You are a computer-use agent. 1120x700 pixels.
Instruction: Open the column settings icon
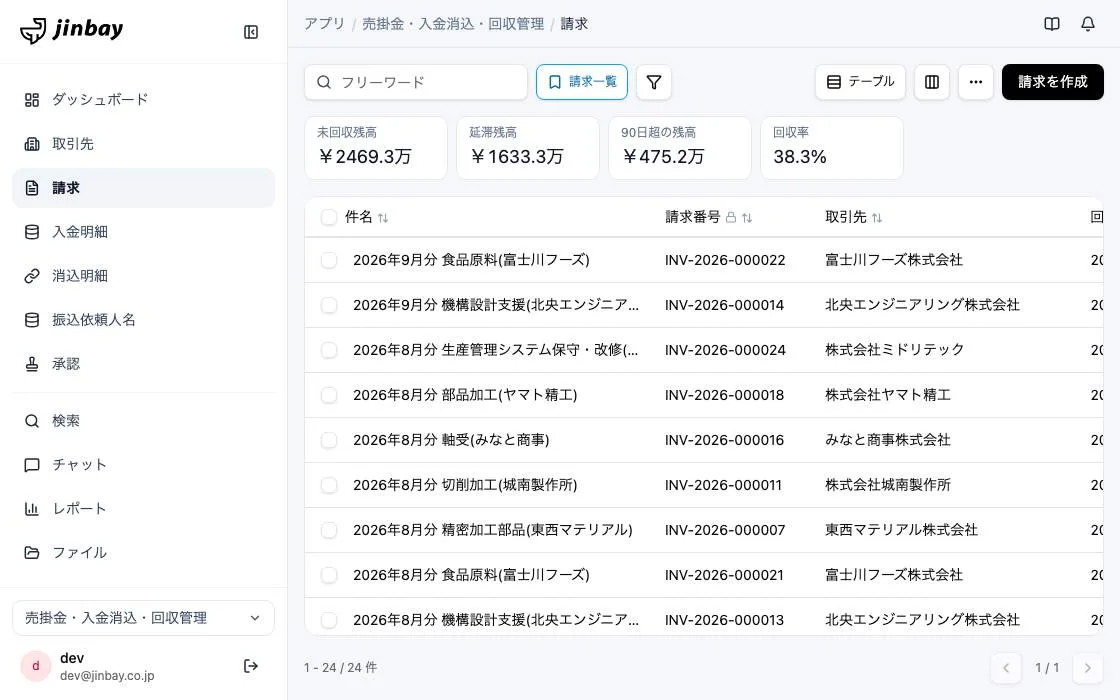[931, 82]
